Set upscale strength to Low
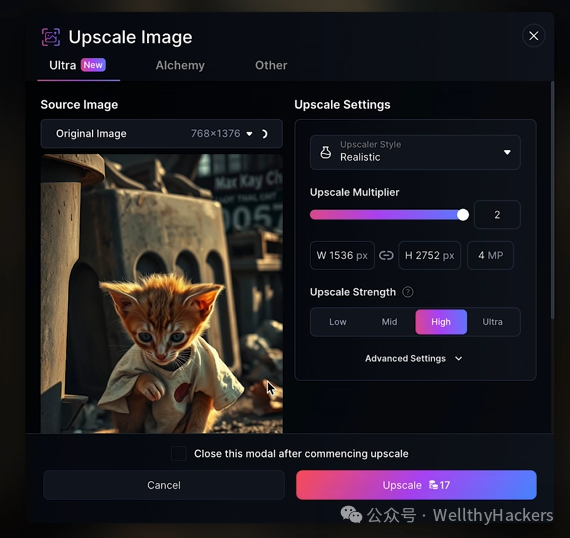The width and height of the screenshot is (570, 538). (x=338, y=322)
